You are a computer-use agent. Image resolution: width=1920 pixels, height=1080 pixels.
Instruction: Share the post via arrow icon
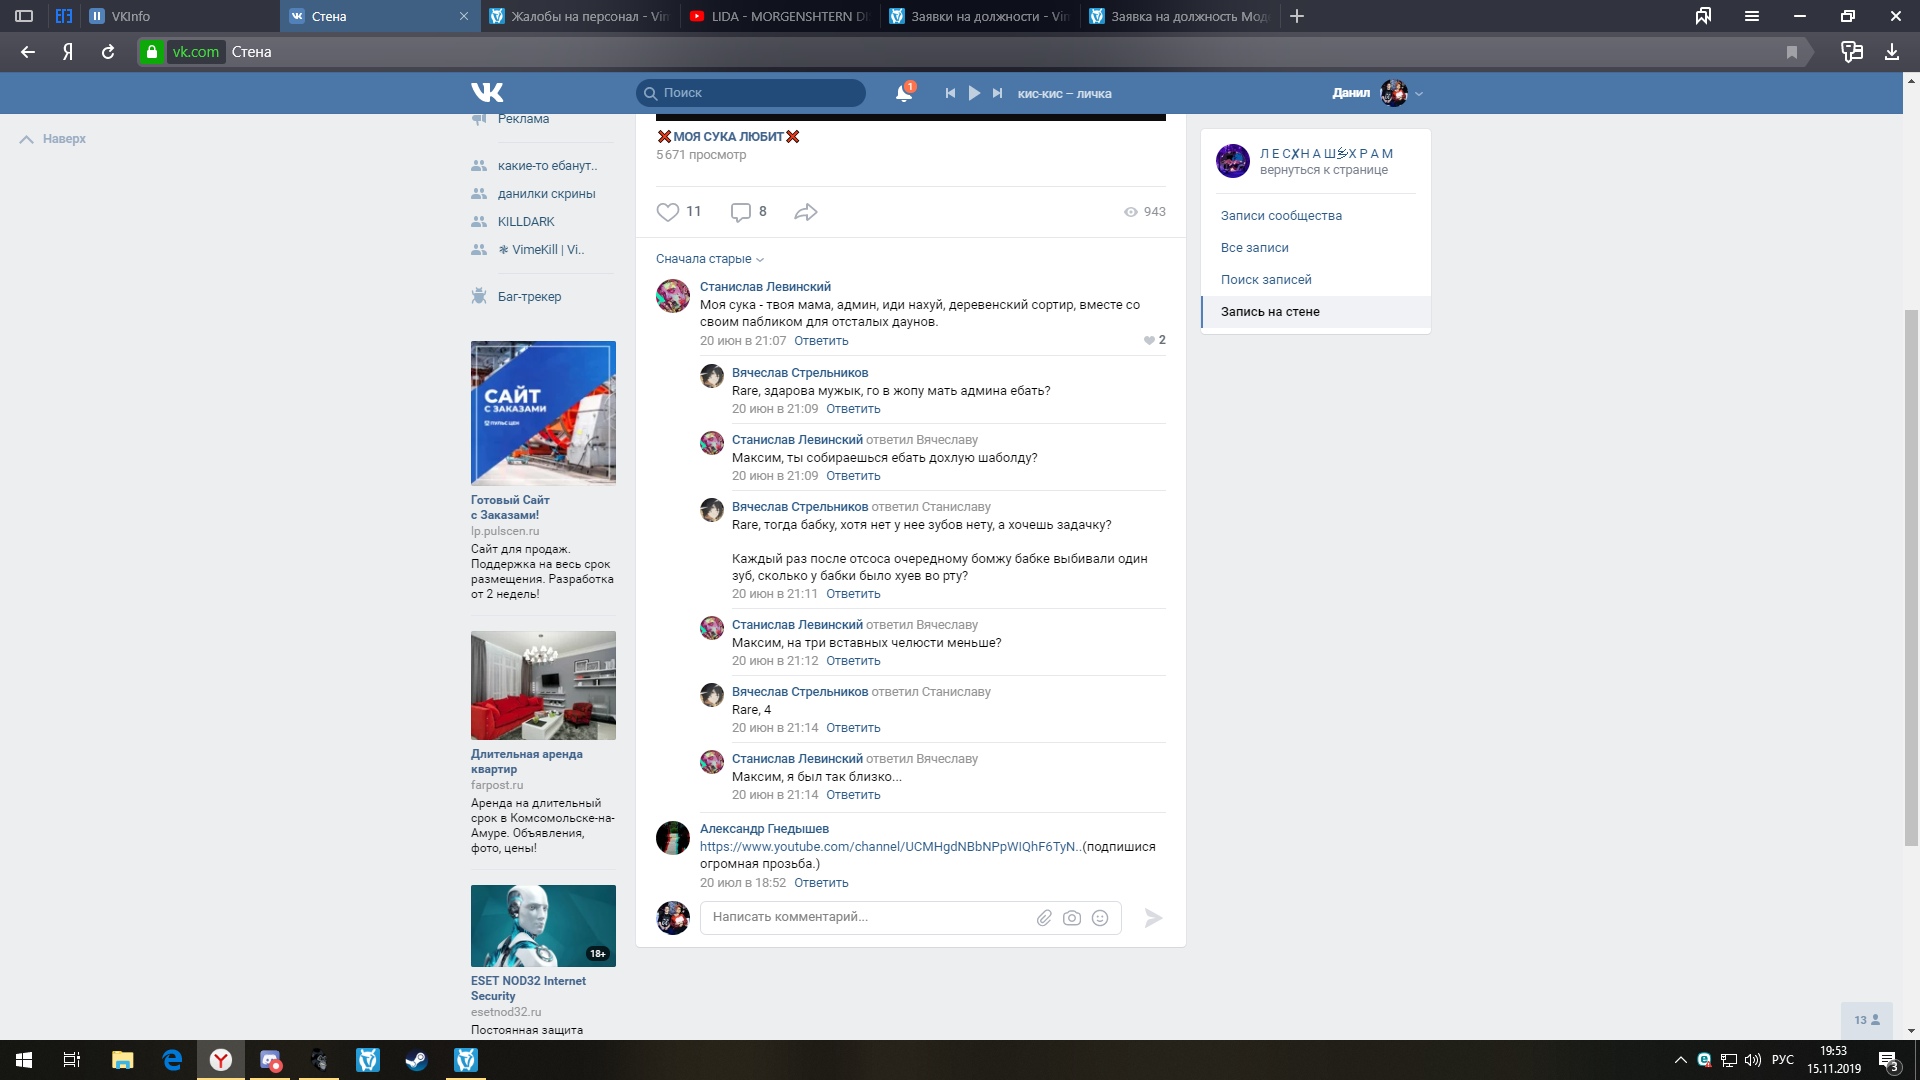click(806, 212)
